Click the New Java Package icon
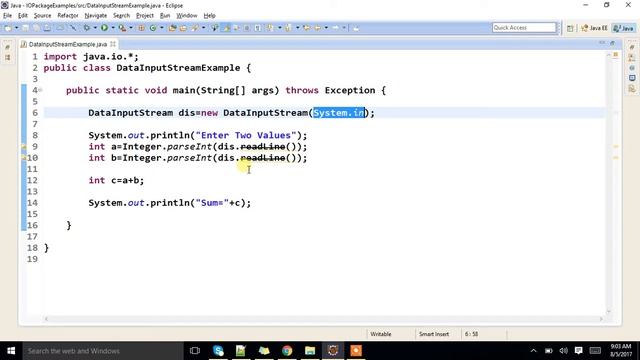The height and width of the screenshot is (360, 640). 141,28
